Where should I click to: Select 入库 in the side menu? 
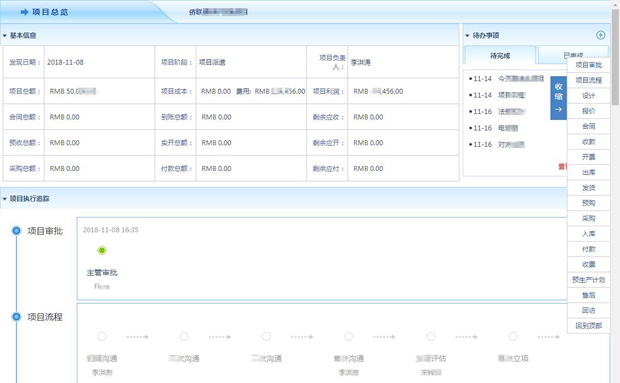(588, 234)
